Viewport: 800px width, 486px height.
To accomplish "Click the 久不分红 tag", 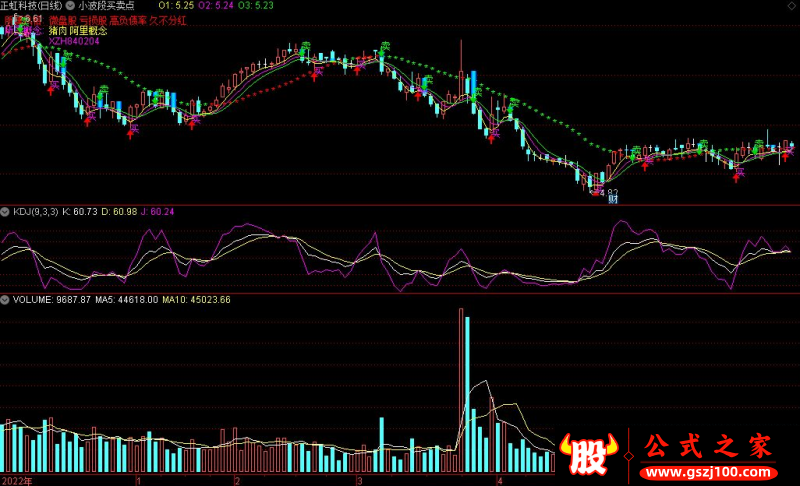I will tap(168, 21).
